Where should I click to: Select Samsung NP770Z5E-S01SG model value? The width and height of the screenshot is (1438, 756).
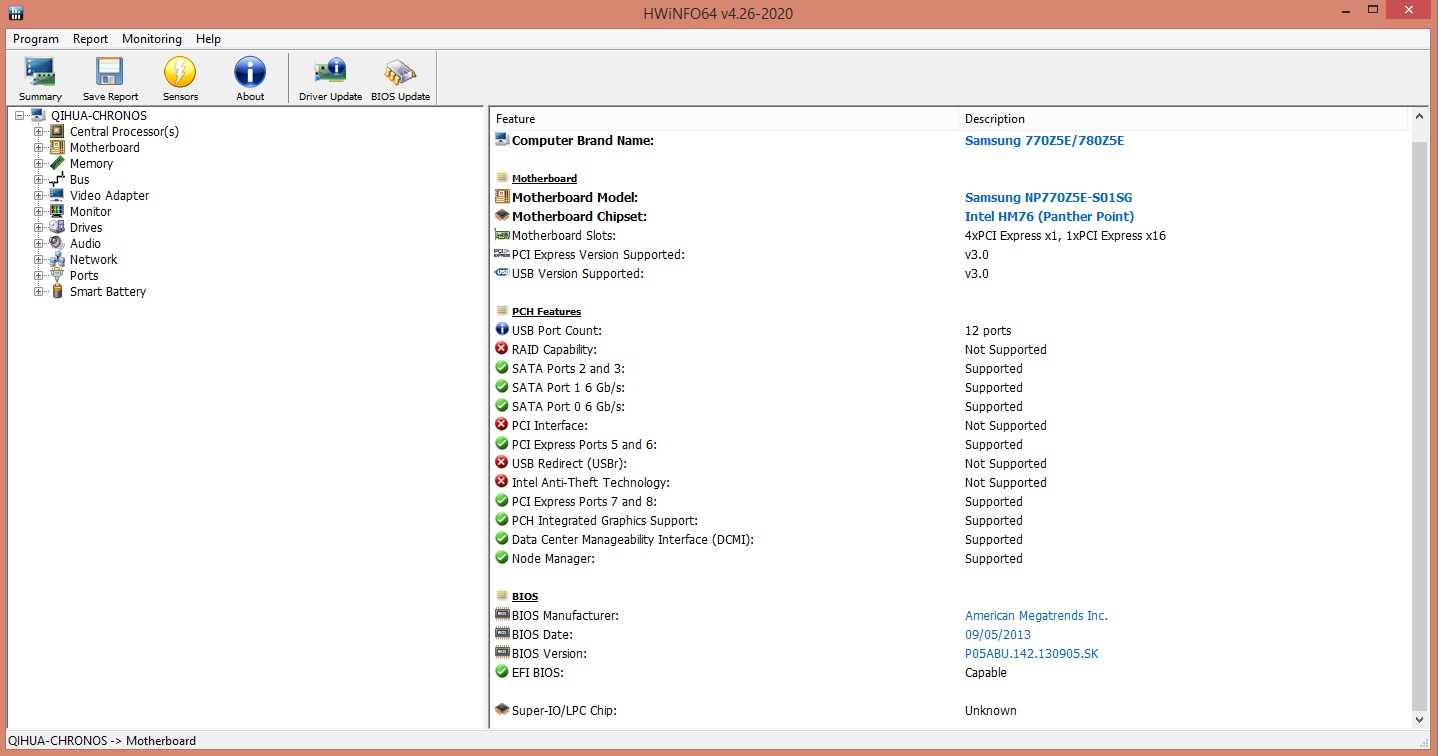point(1048,198)
